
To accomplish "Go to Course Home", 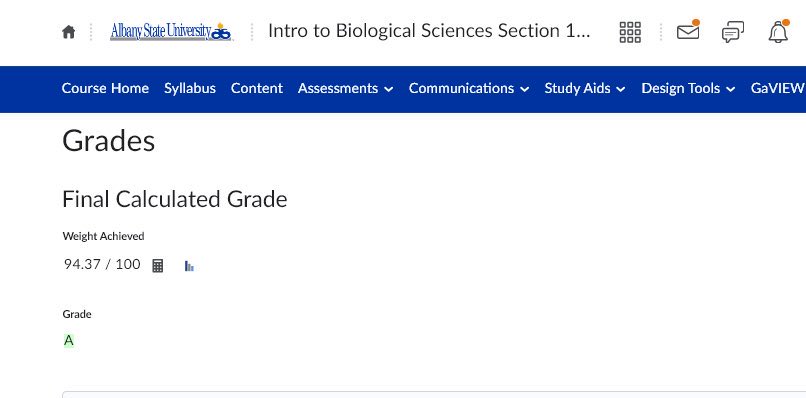I will pyautogui.click(x=105, y=88).
